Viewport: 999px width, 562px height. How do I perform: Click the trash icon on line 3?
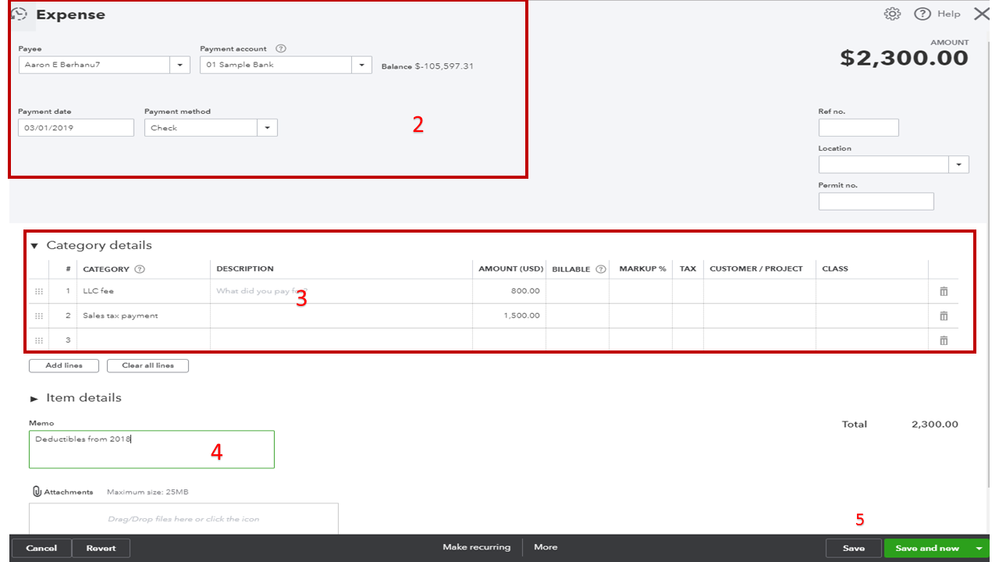click(x=944, y=340)
